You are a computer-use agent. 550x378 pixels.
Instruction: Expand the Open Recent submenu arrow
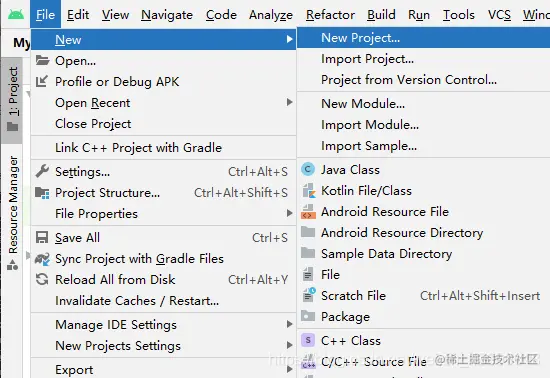point(289,102)
